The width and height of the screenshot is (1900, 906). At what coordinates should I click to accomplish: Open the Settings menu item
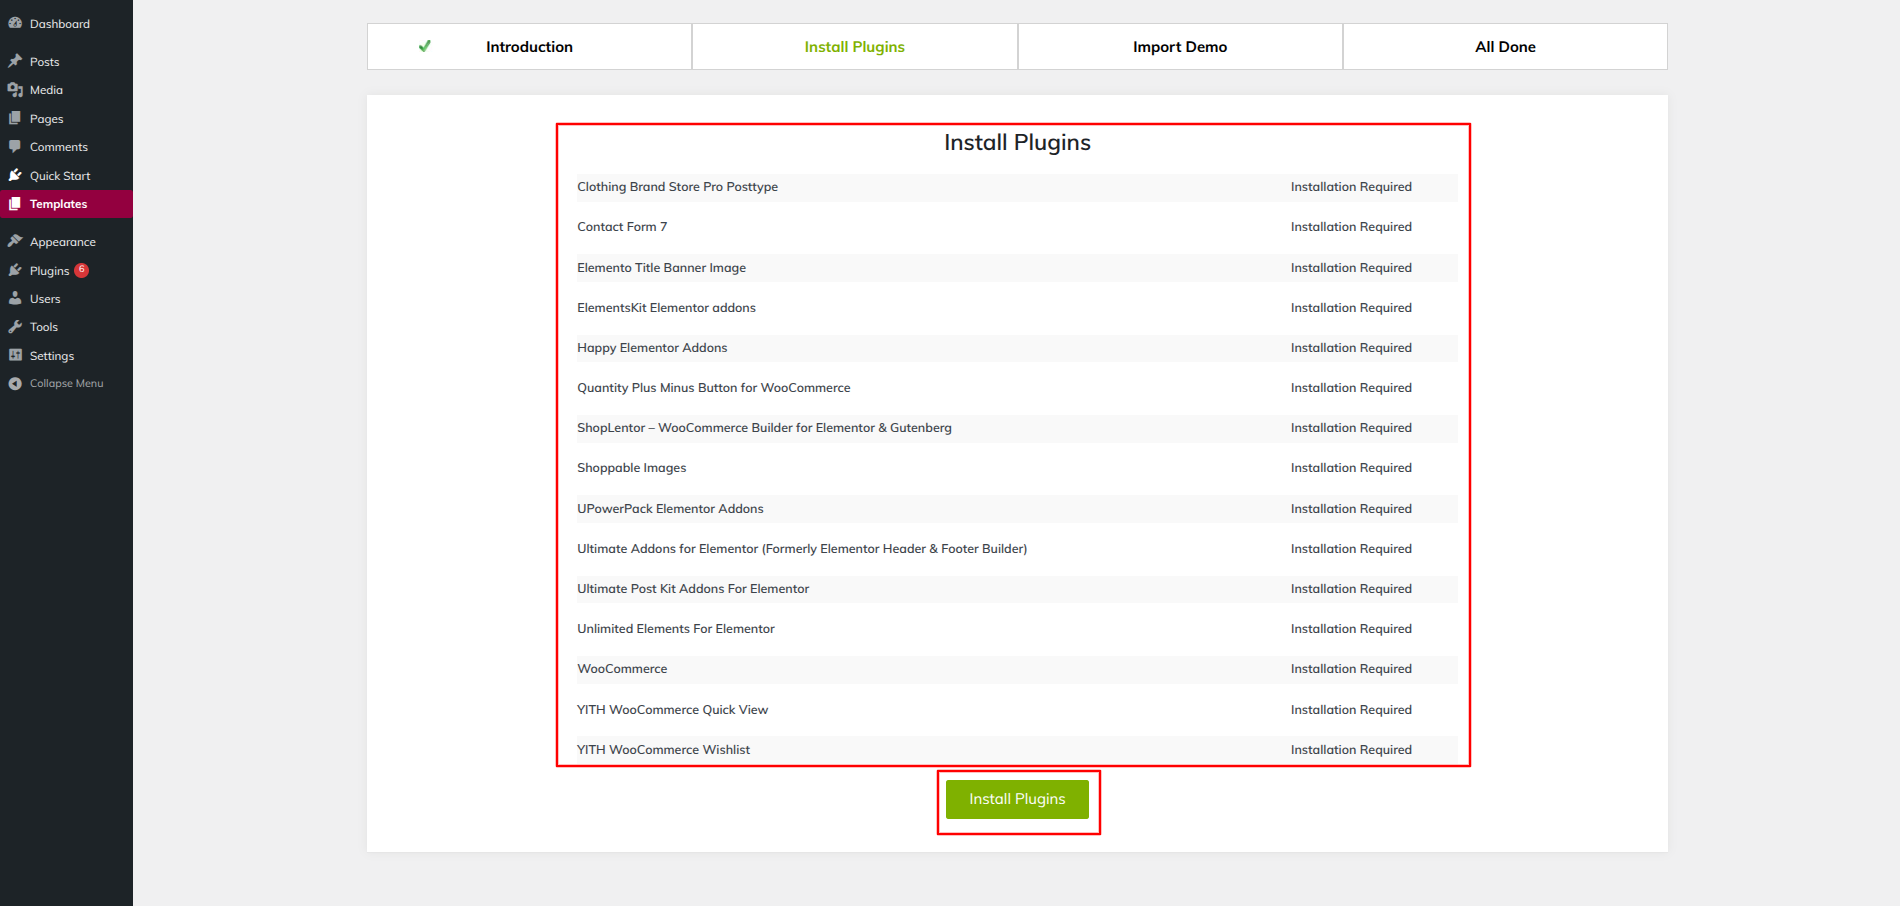coord(66,355)
